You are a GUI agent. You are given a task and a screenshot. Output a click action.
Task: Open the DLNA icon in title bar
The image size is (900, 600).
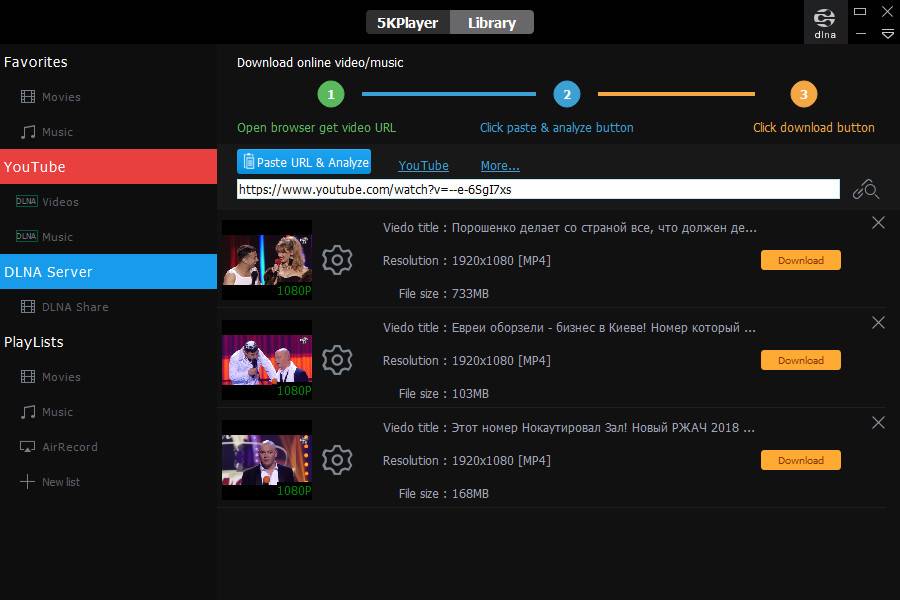825,22
